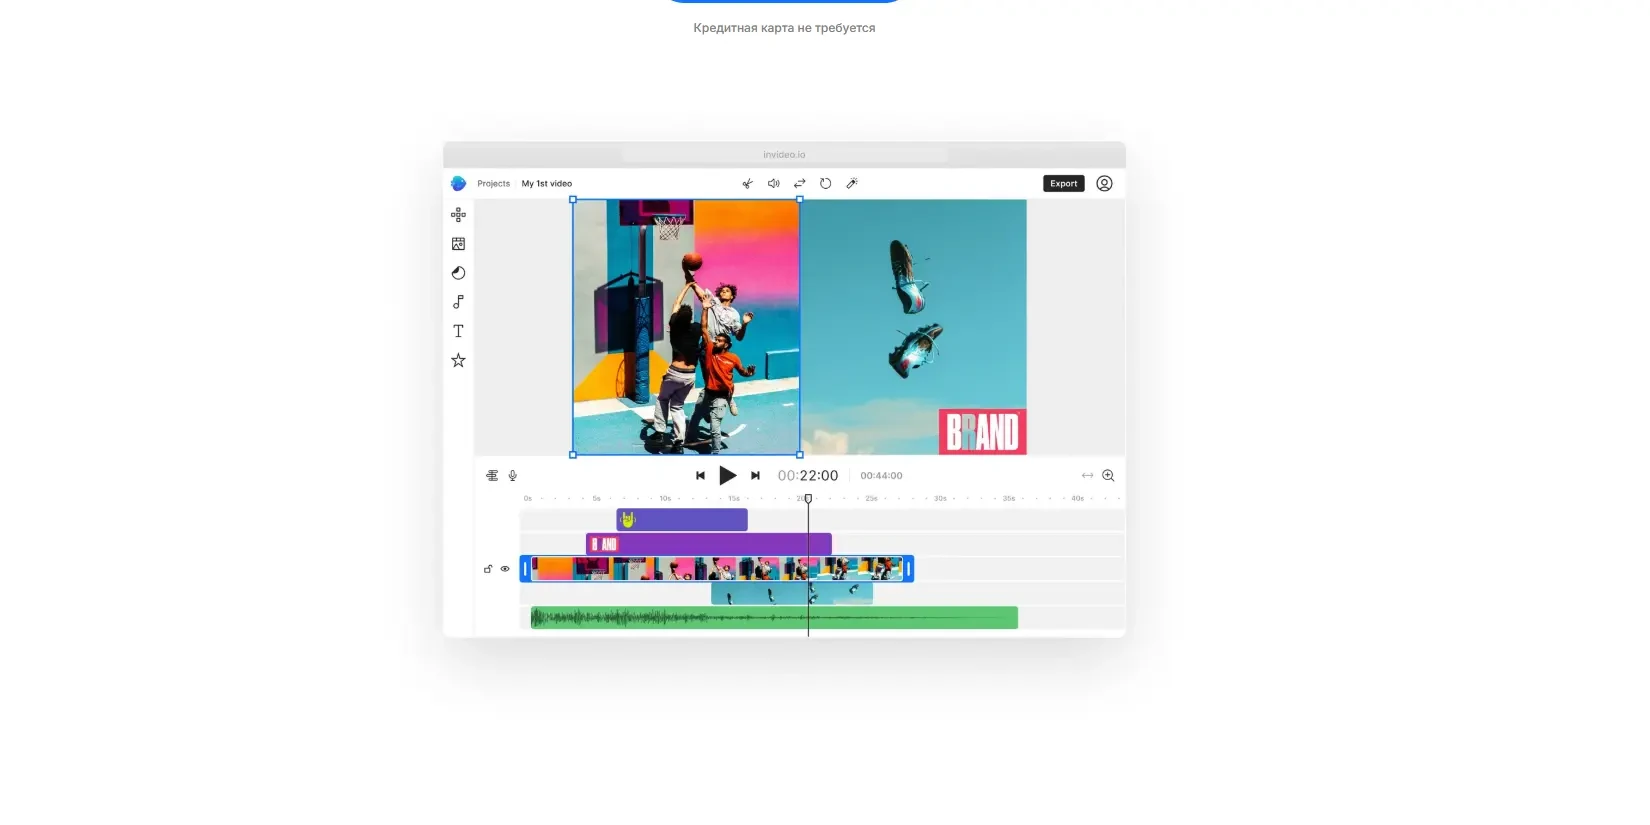Open the music note audio panel
The width and height of the screenshot is (1650, 825).
(458, 302)
